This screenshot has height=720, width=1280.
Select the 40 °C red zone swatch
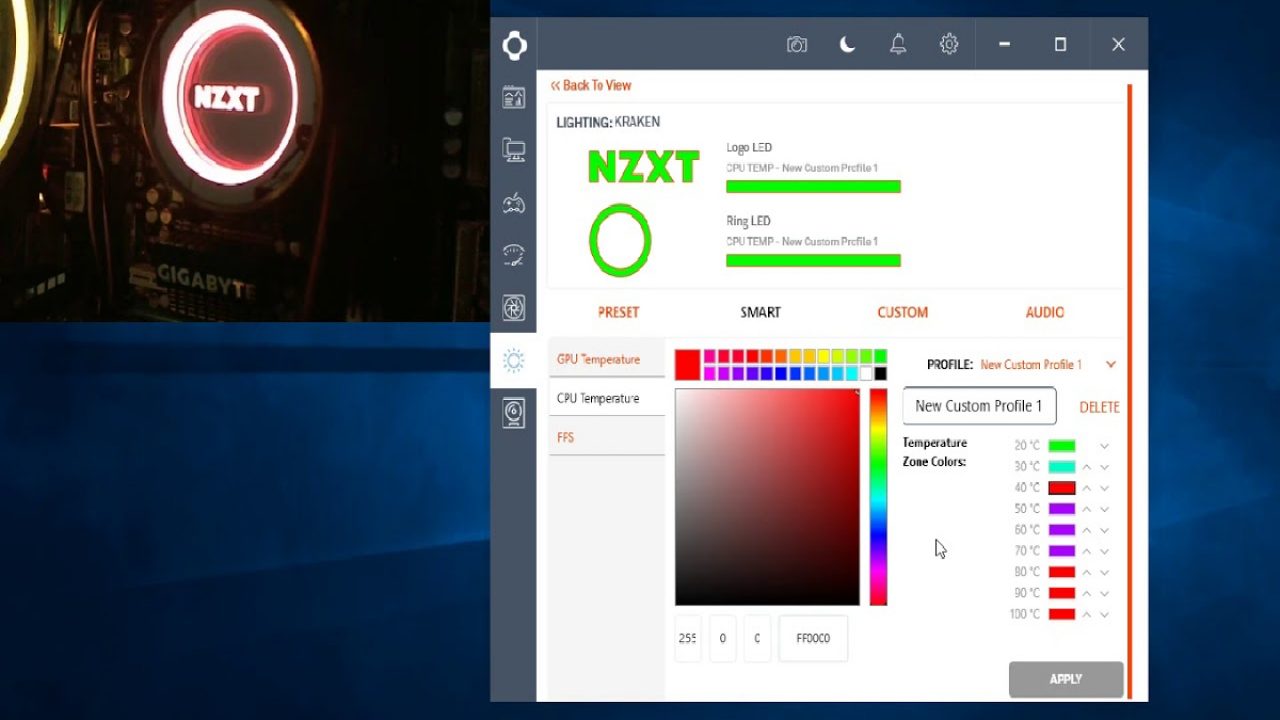1062,488
